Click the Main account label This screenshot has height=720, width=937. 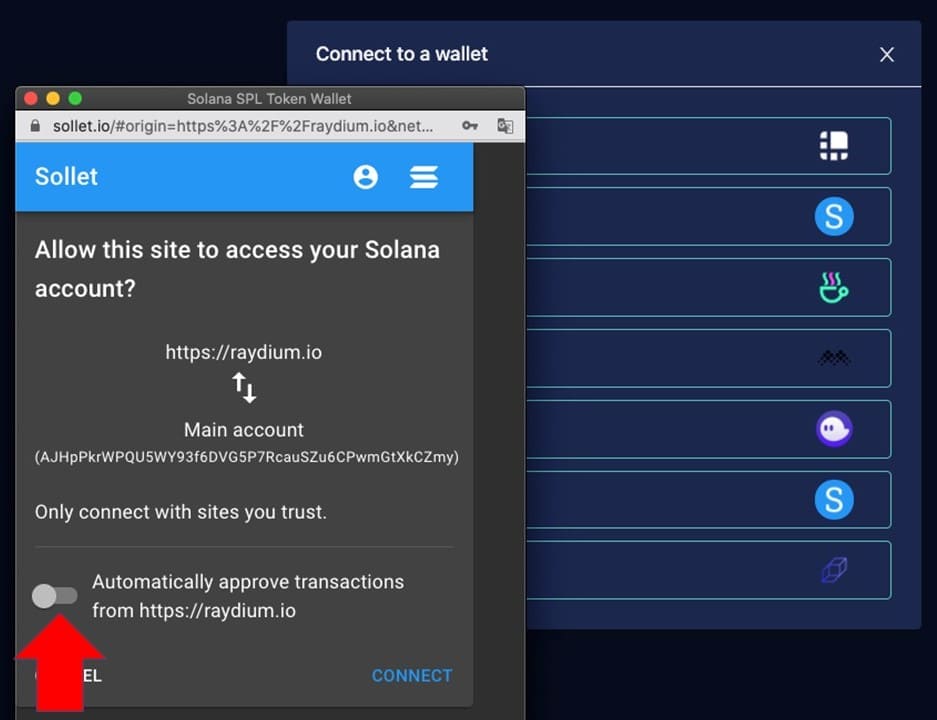(x=244, y=430)
